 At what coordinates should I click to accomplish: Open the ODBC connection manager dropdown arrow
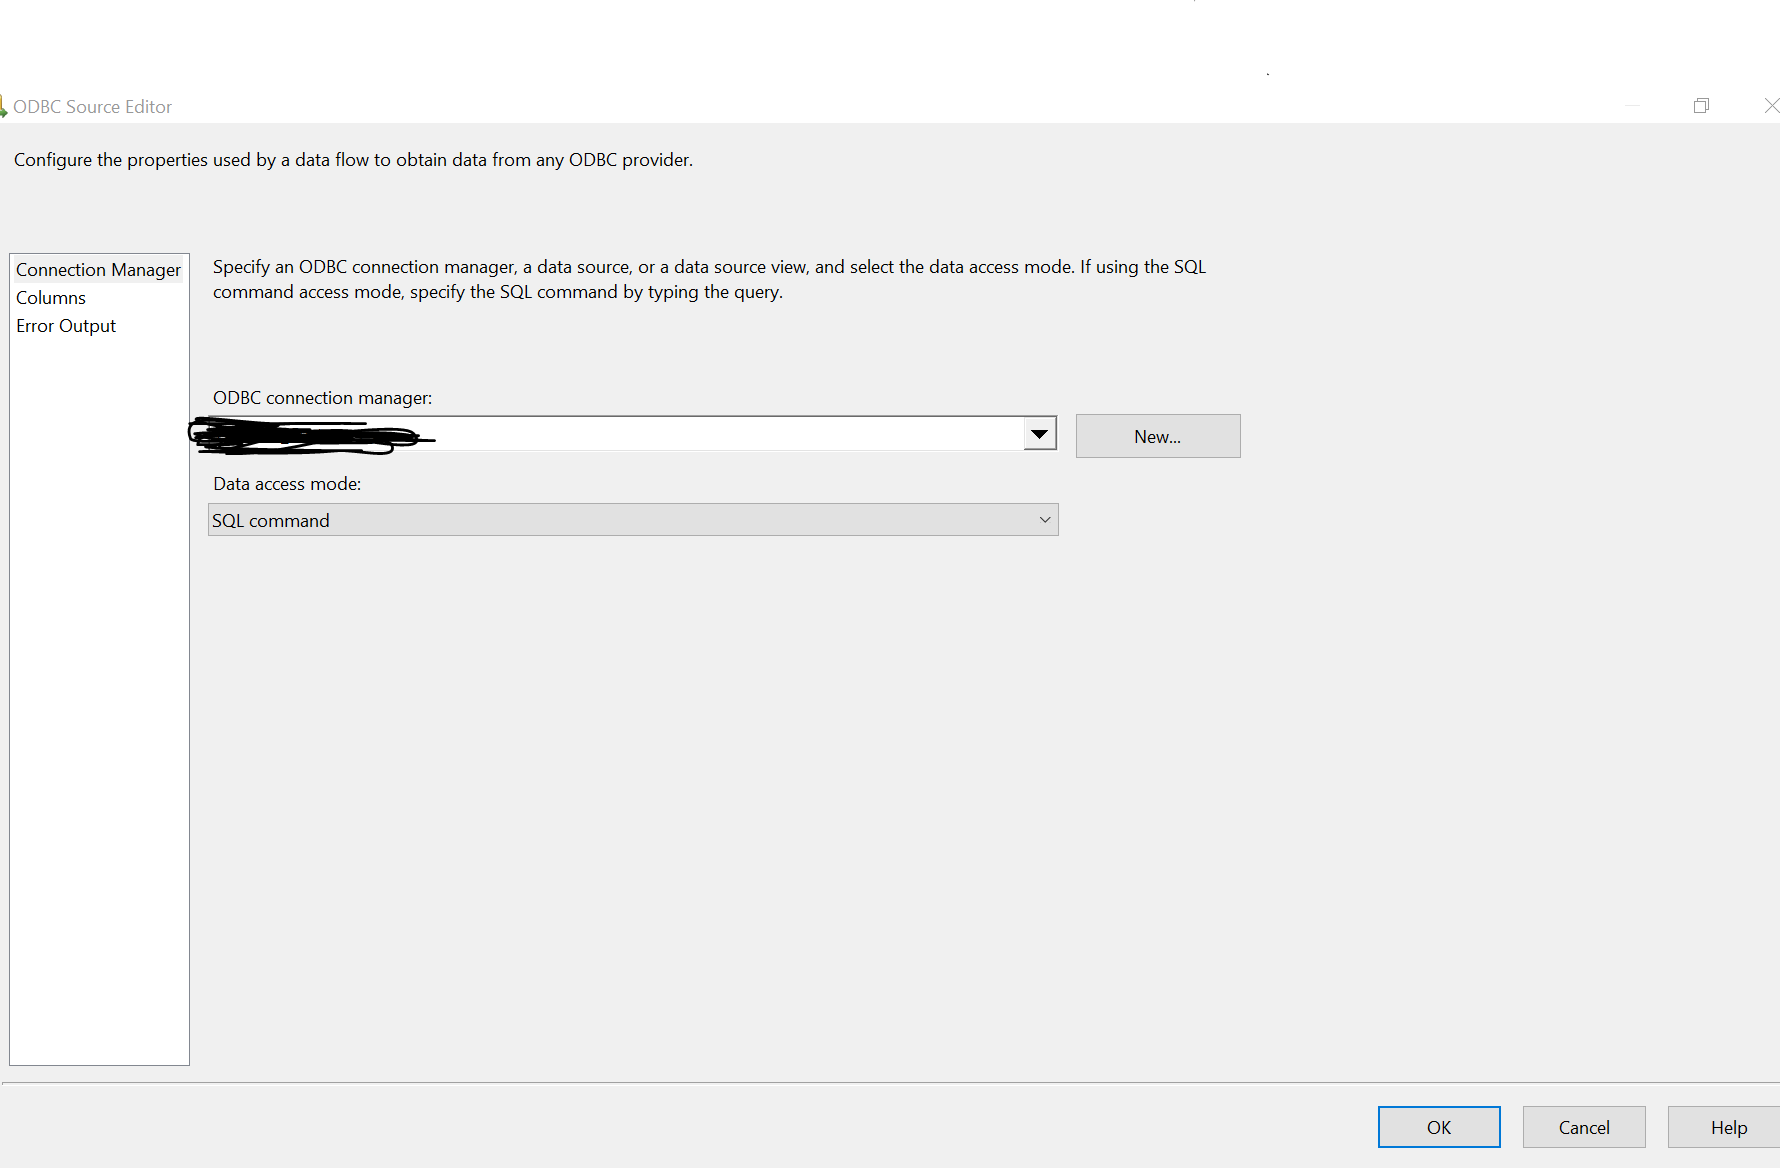(x=1040, y=433)
